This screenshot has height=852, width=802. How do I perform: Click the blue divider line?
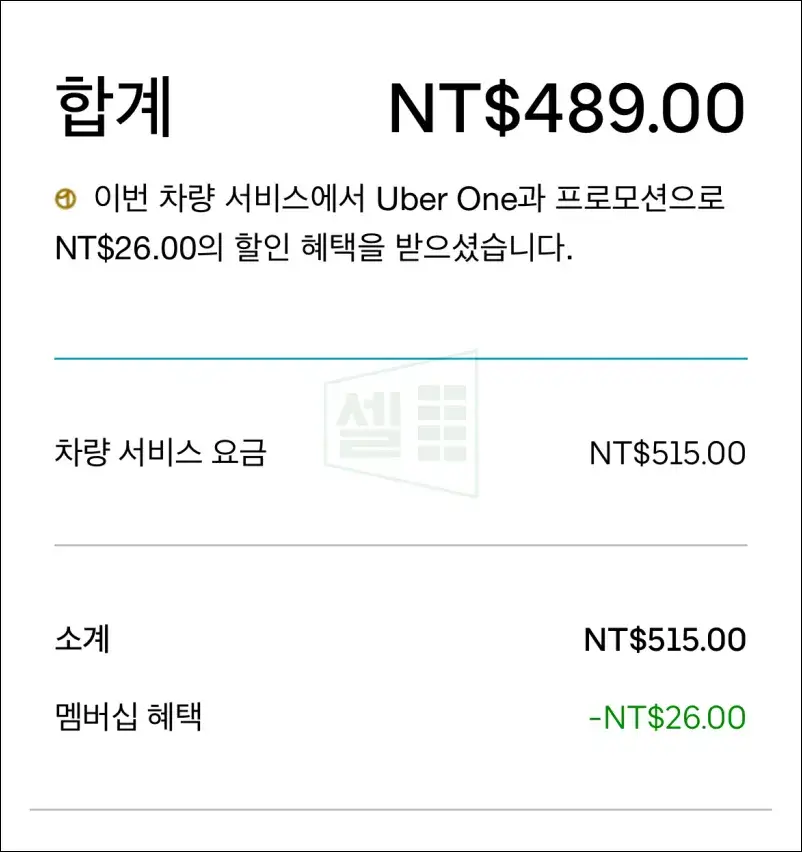click(401, 359)
